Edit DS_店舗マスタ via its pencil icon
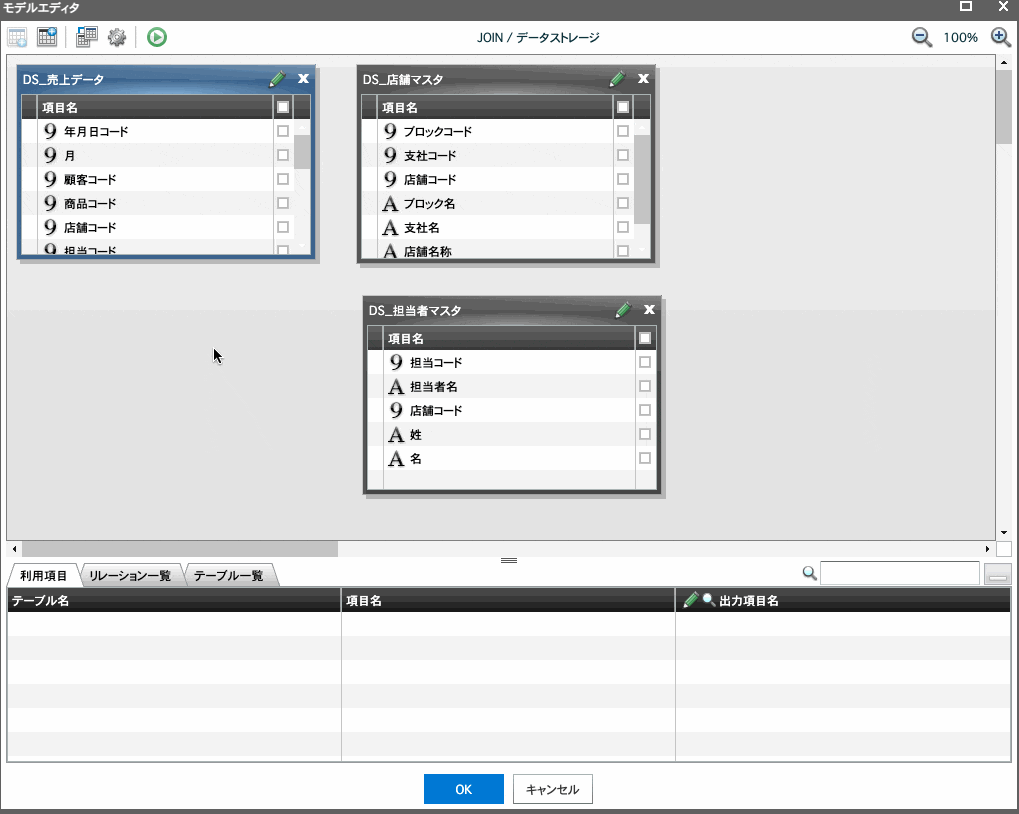This screenshot has height=814, width=1019. (616, 79)
